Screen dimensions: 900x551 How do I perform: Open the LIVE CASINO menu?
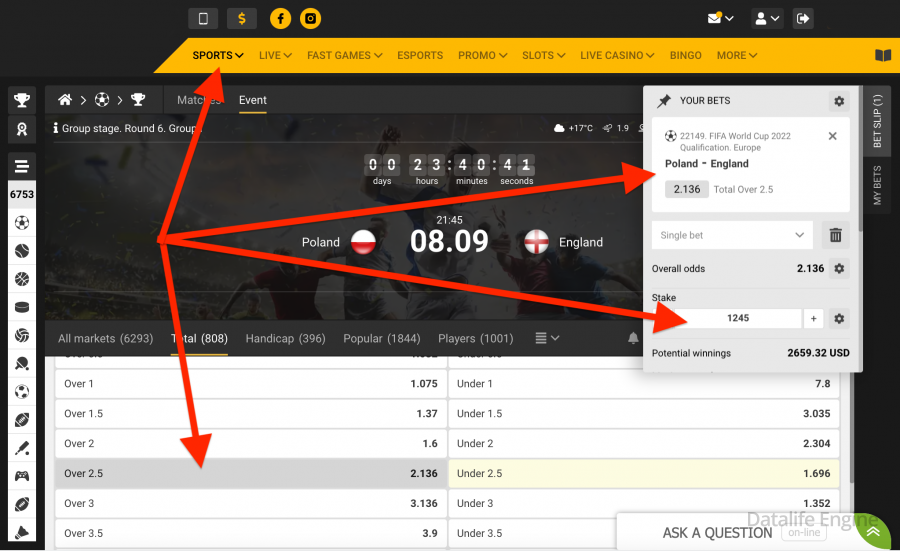617,55
